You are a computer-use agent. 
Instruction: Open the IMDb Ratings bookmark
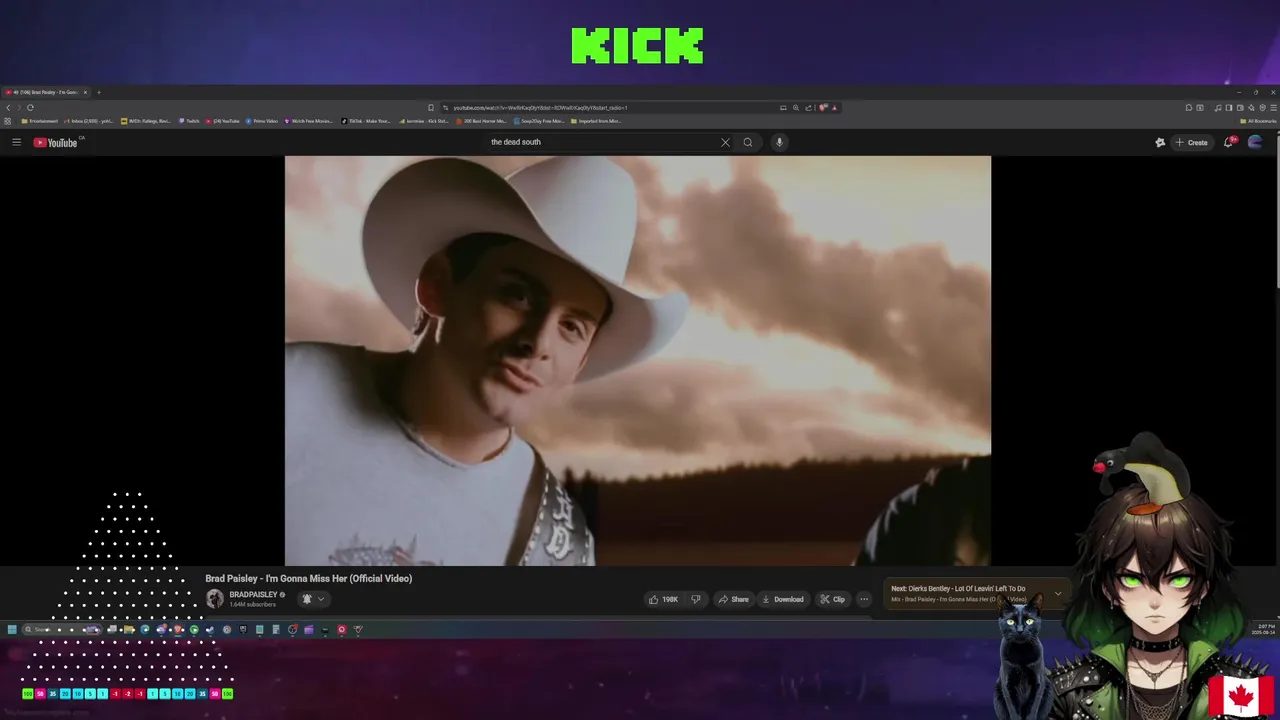(x=146, y=121)
